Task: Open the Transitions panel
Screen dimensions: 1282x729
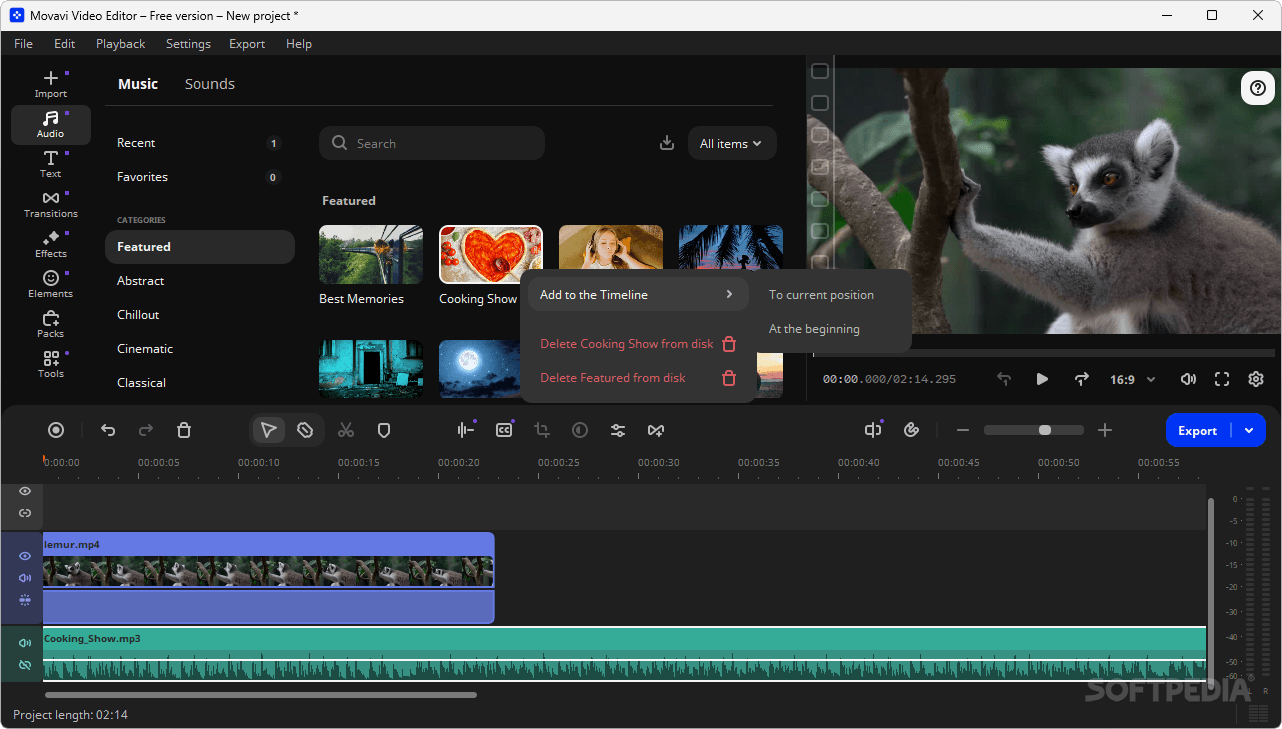Action: coord(51,205)
